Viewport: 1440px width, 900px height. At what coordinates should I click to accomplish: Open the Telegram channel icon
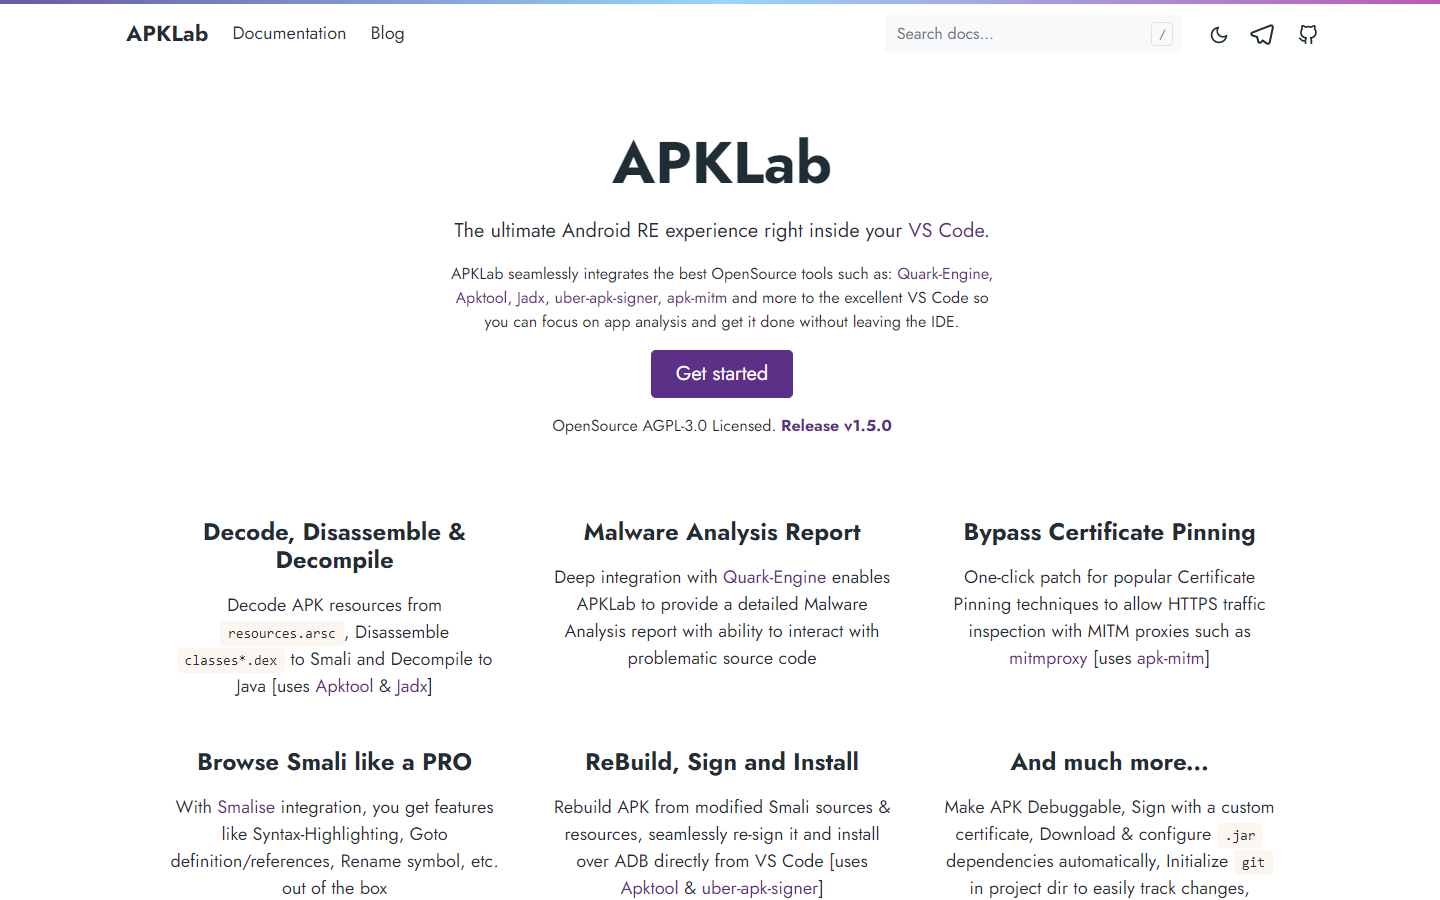click(x=1262, y=35)
